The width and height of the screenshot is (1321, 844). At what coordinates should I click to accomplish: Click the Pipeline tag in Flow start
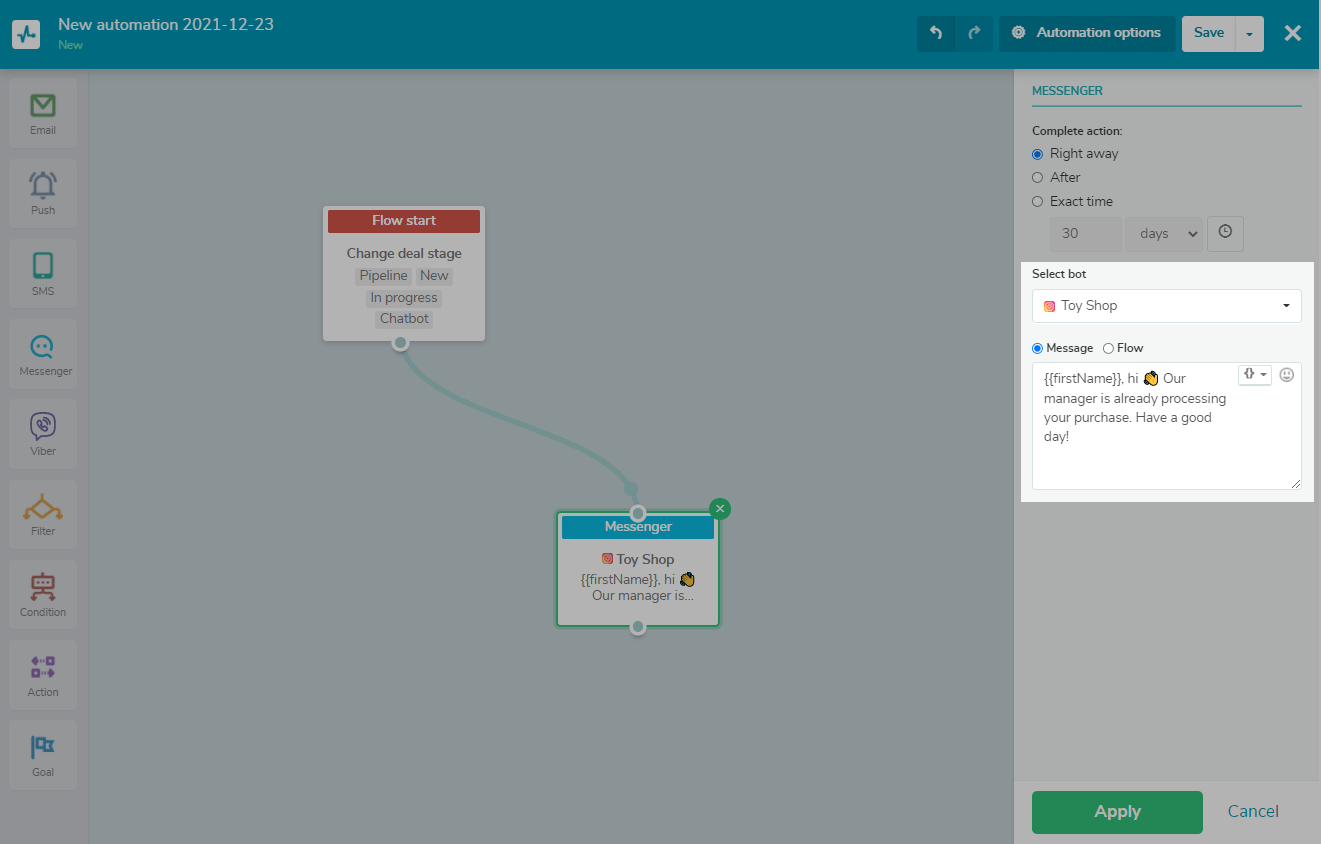tap(384, 276)
